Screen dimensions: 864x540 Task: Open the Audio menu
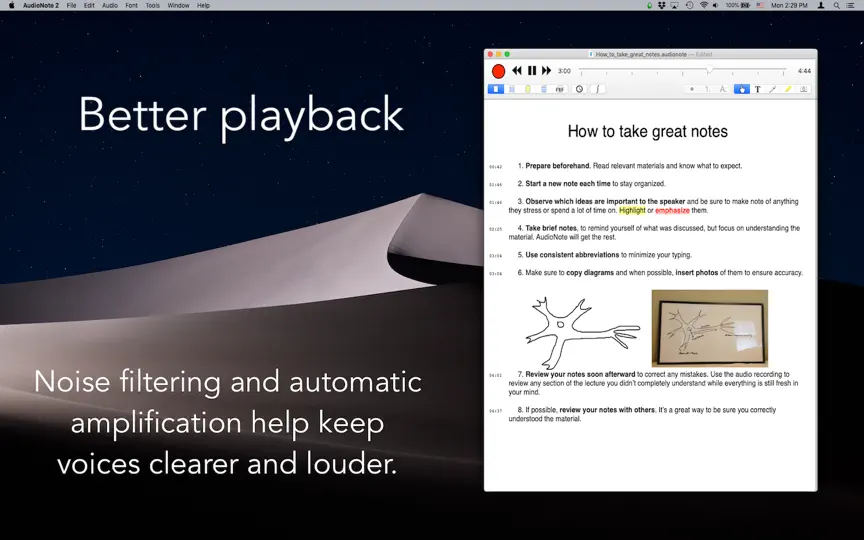point(110,6)
